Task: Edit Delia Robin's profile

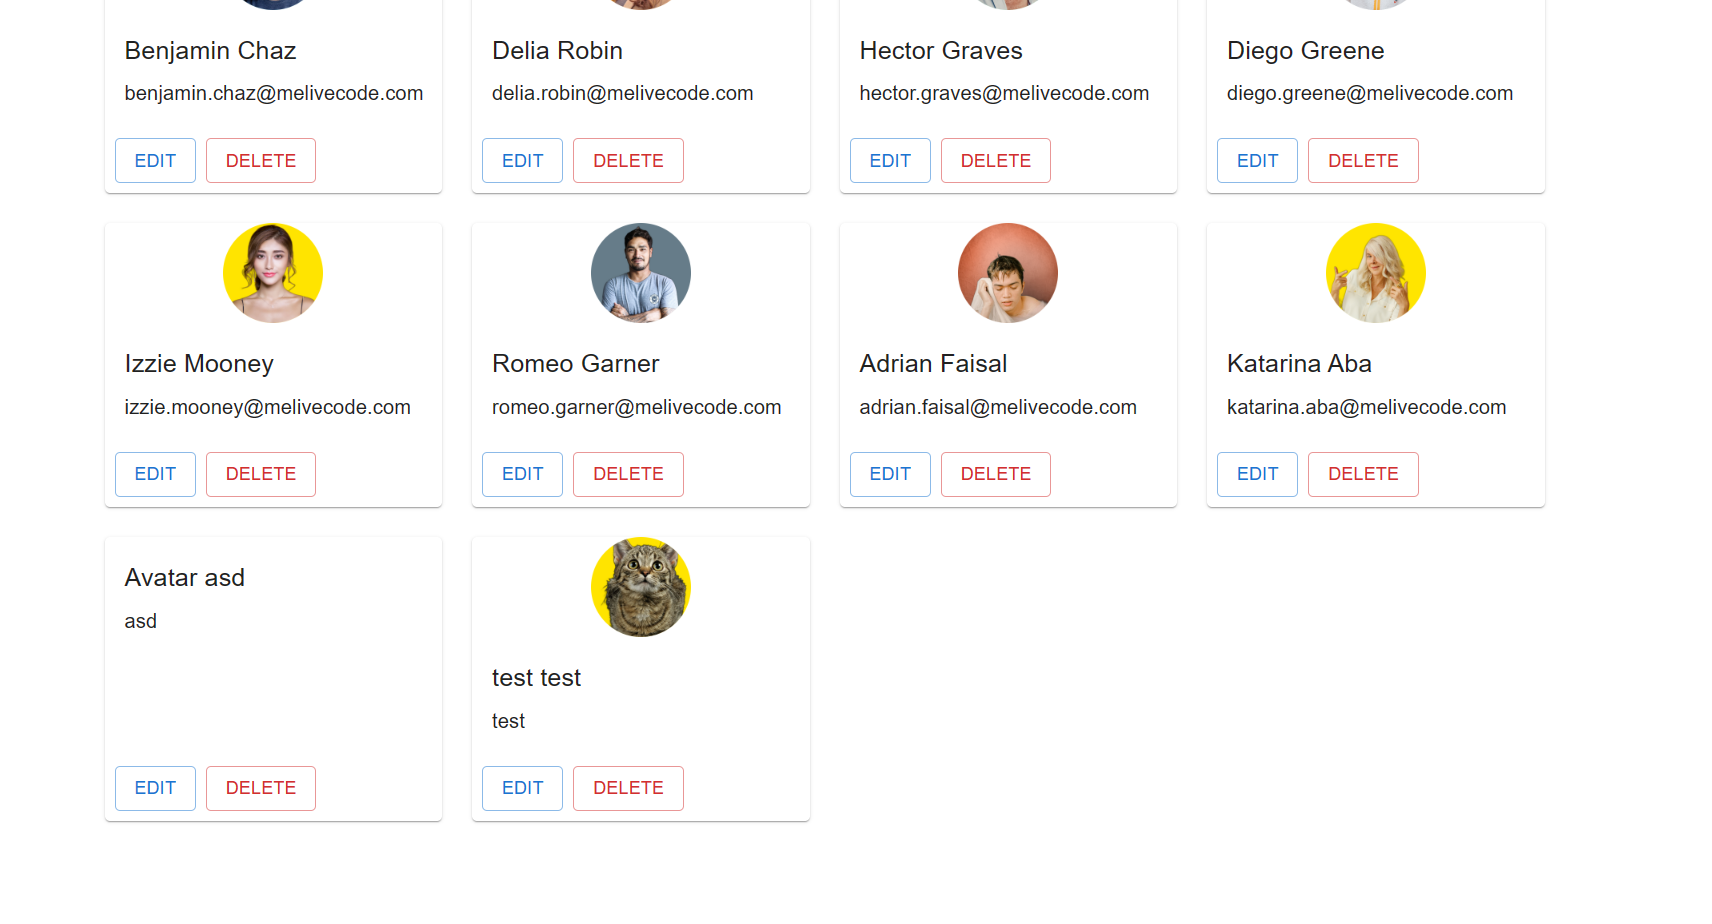Action: 522,161
